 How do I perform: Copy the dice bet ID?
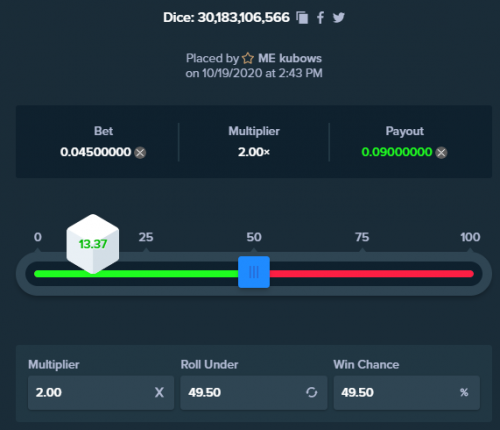coord(302,18)
